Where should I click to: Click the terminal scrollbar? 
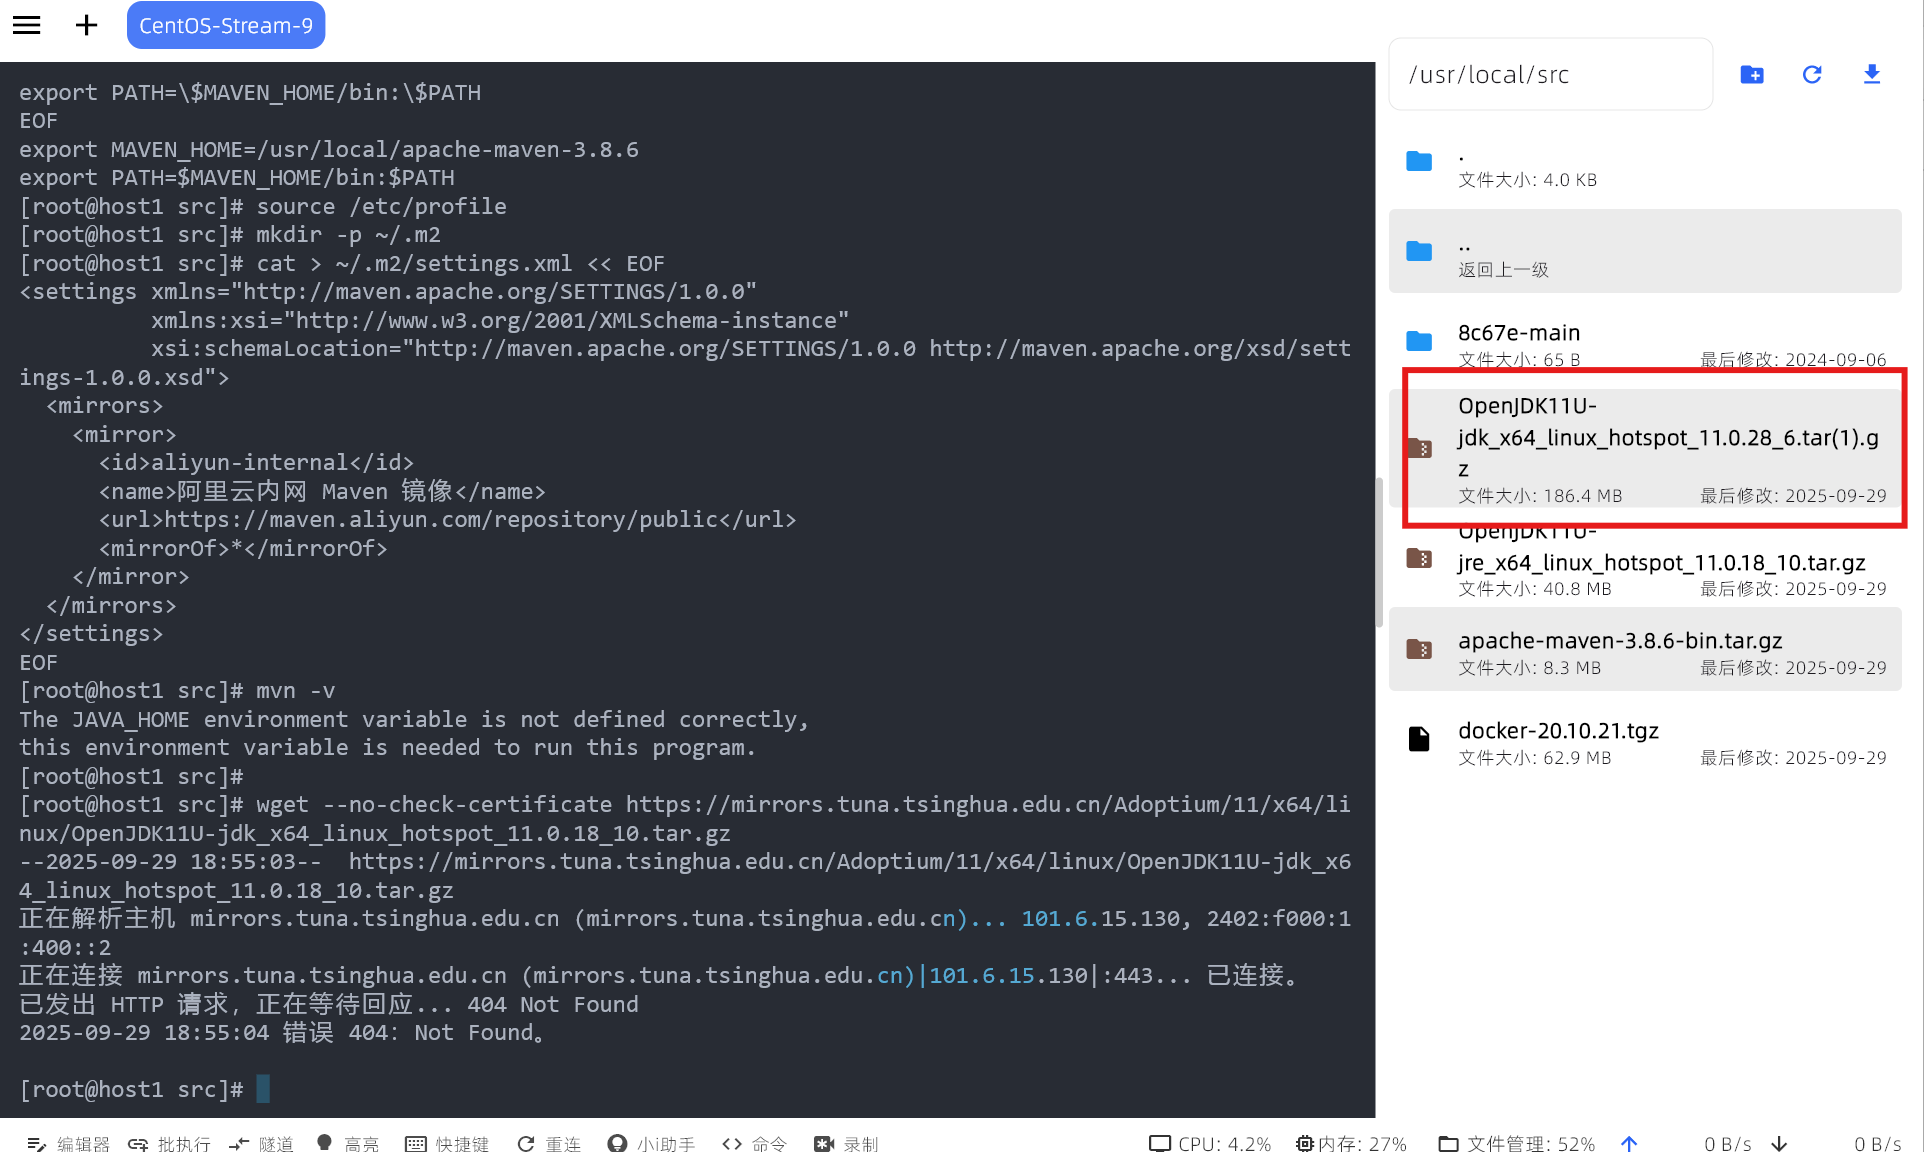tap(1379, 552)
